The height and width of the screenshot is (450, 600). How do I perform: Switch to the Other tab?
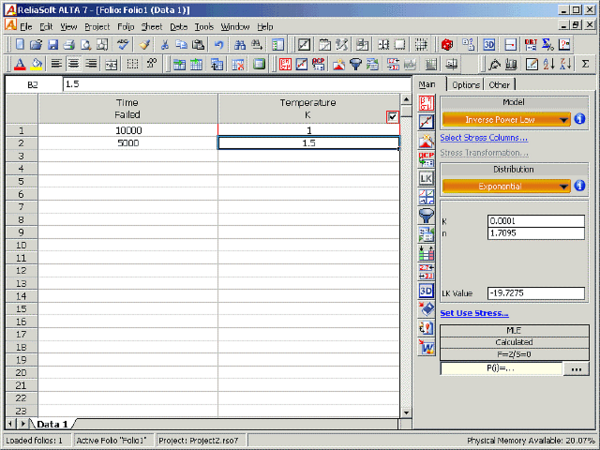point(499,85)
